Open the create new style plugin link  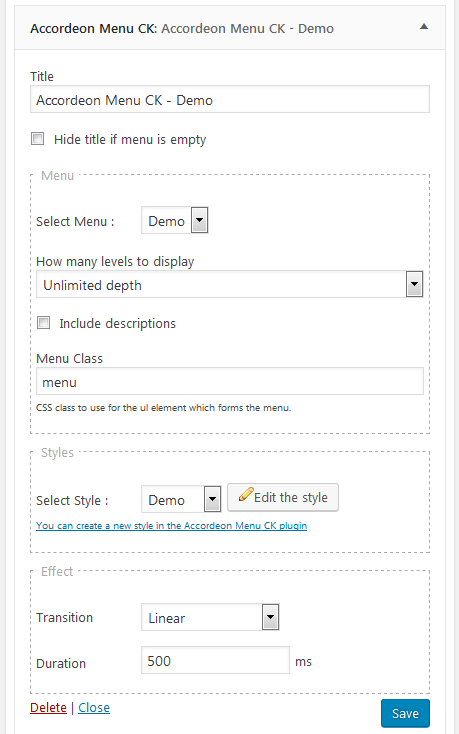(171, 526)
